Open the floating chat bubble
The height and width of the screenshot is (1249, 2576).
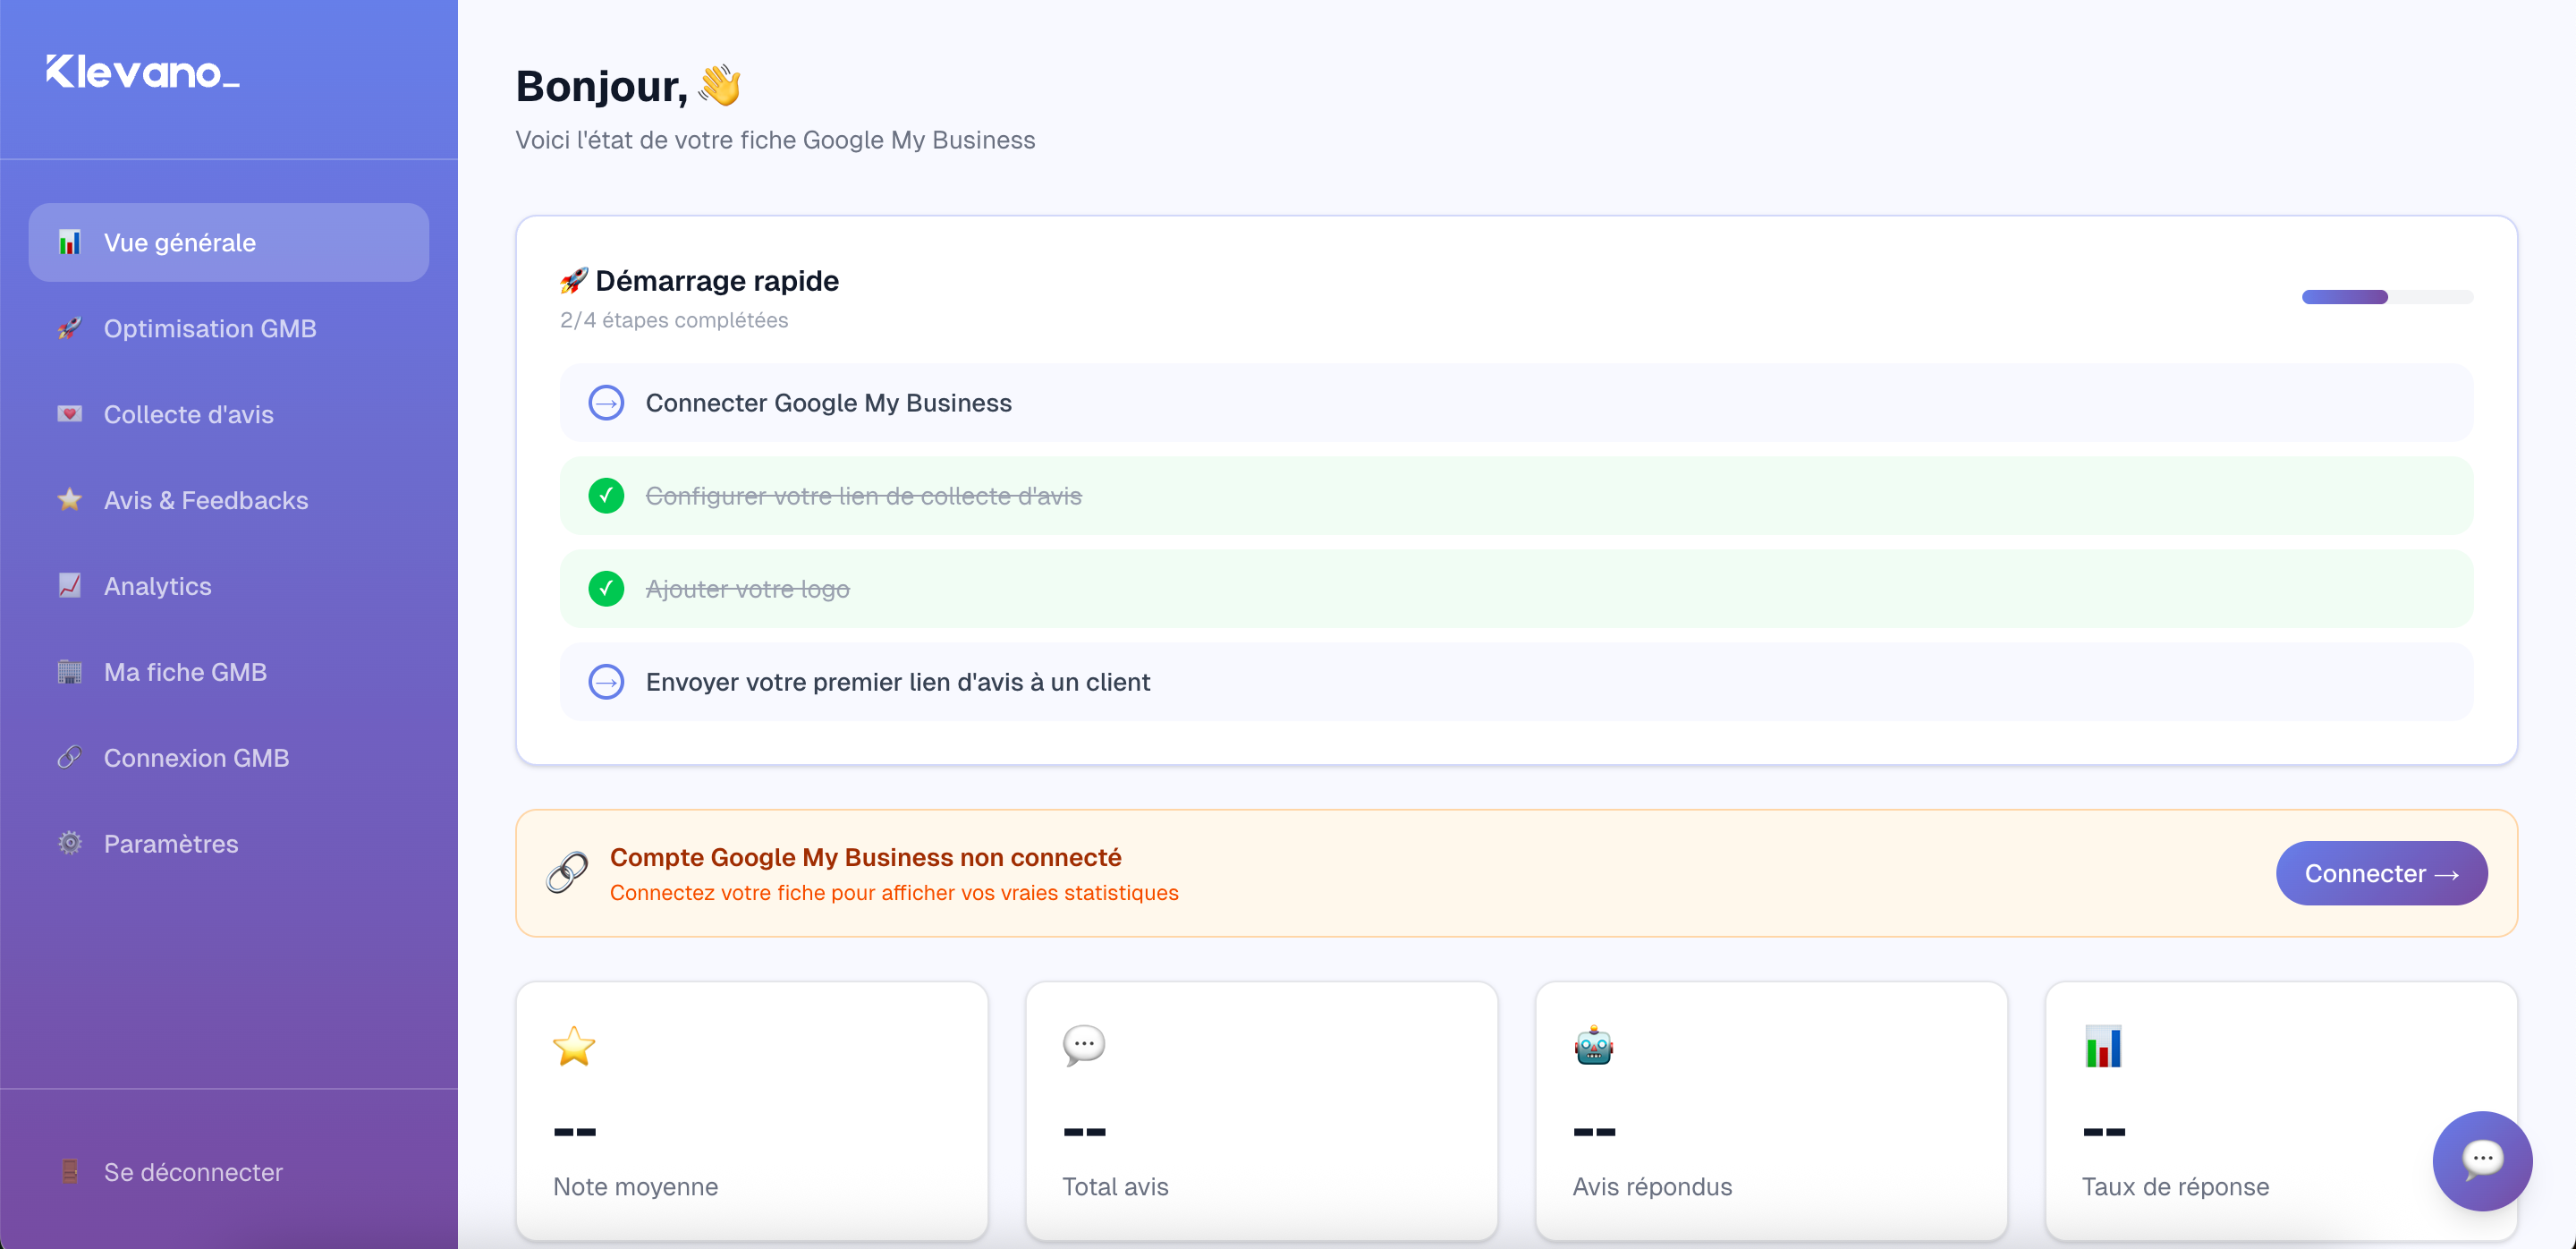(x=2482, y=1160)
